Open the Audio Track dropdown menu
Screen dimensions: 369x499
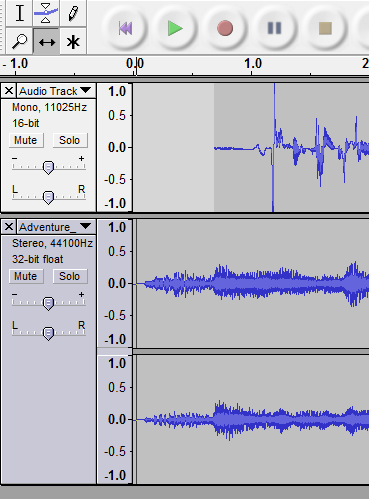pos(56,91)
